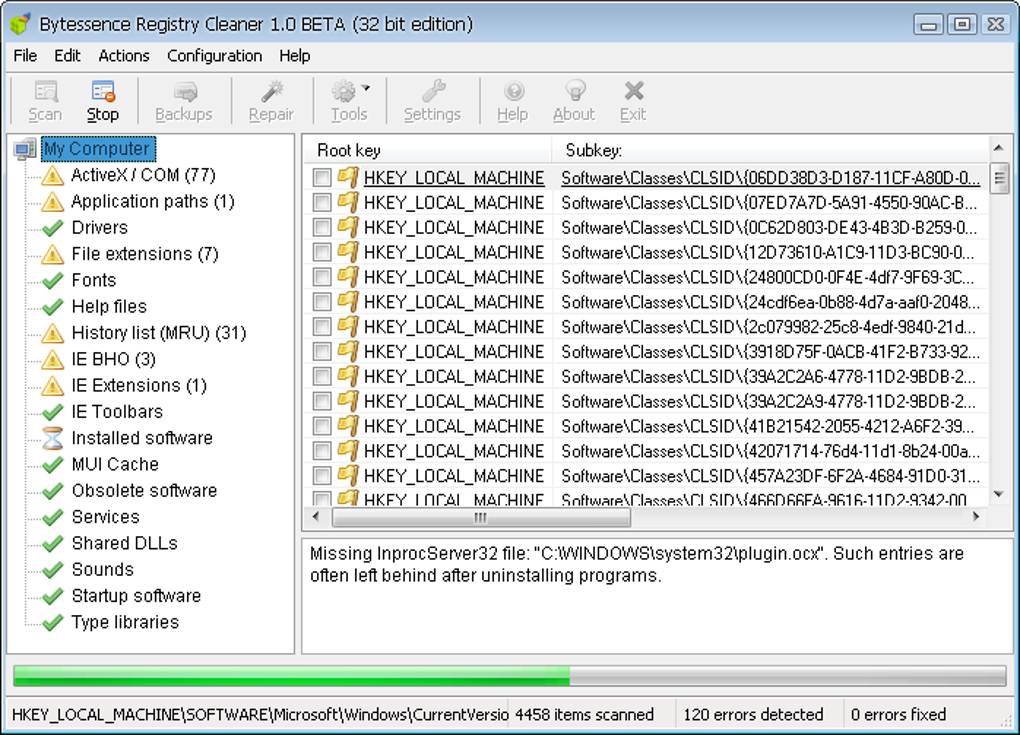The image size is (1020, 735).
Task: Open the Tools dropdown arrow
Action: tap(366, 88)
